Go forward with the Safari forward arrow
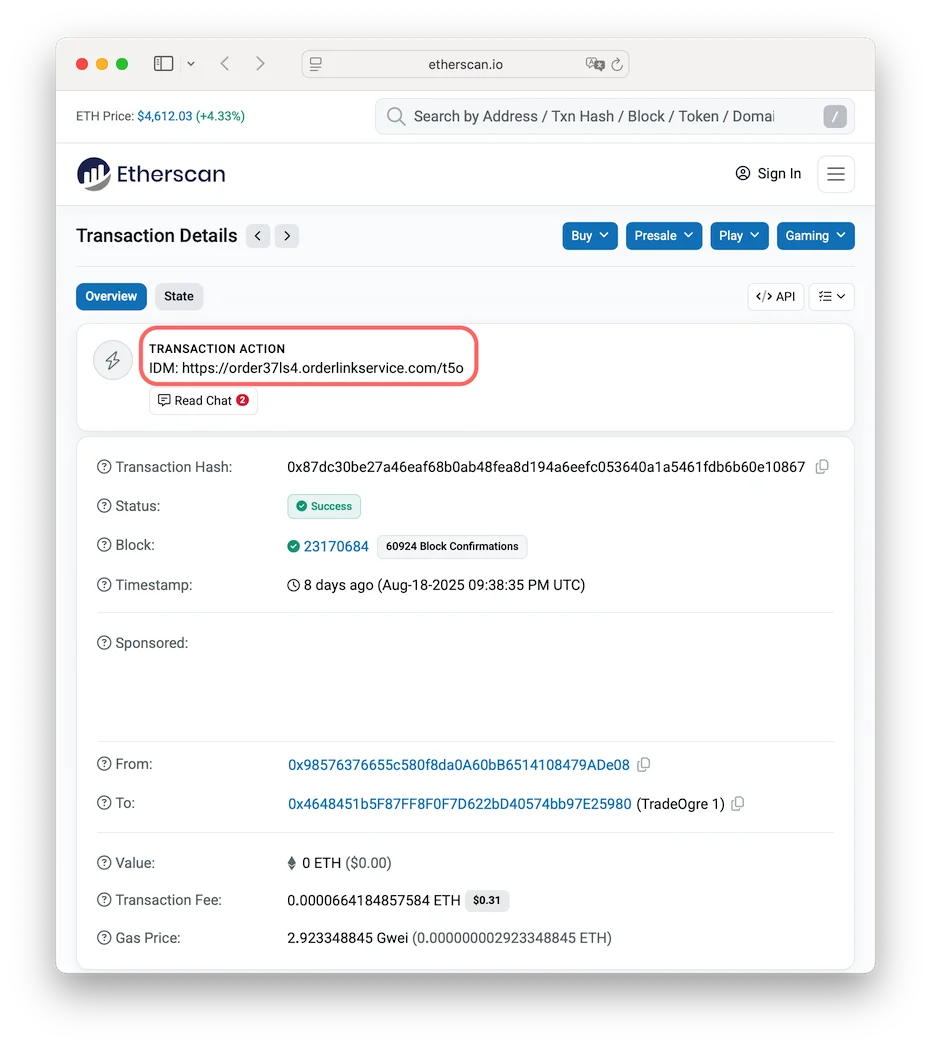The width and height of the screenshot is (931, 1047). point(260,63)
